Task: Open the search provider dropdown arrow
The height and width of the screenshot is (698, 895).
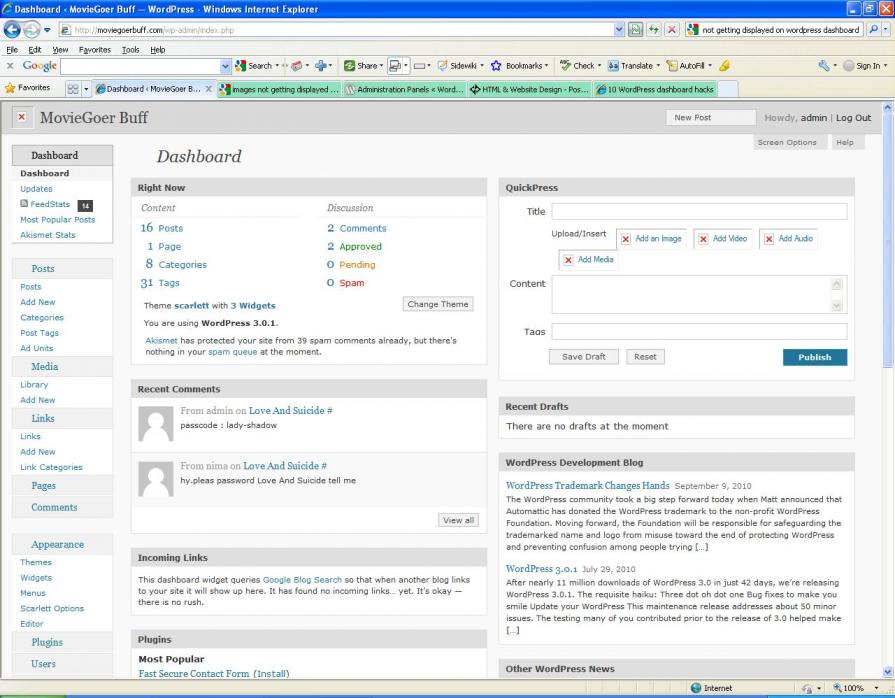Action: [886, 30]
